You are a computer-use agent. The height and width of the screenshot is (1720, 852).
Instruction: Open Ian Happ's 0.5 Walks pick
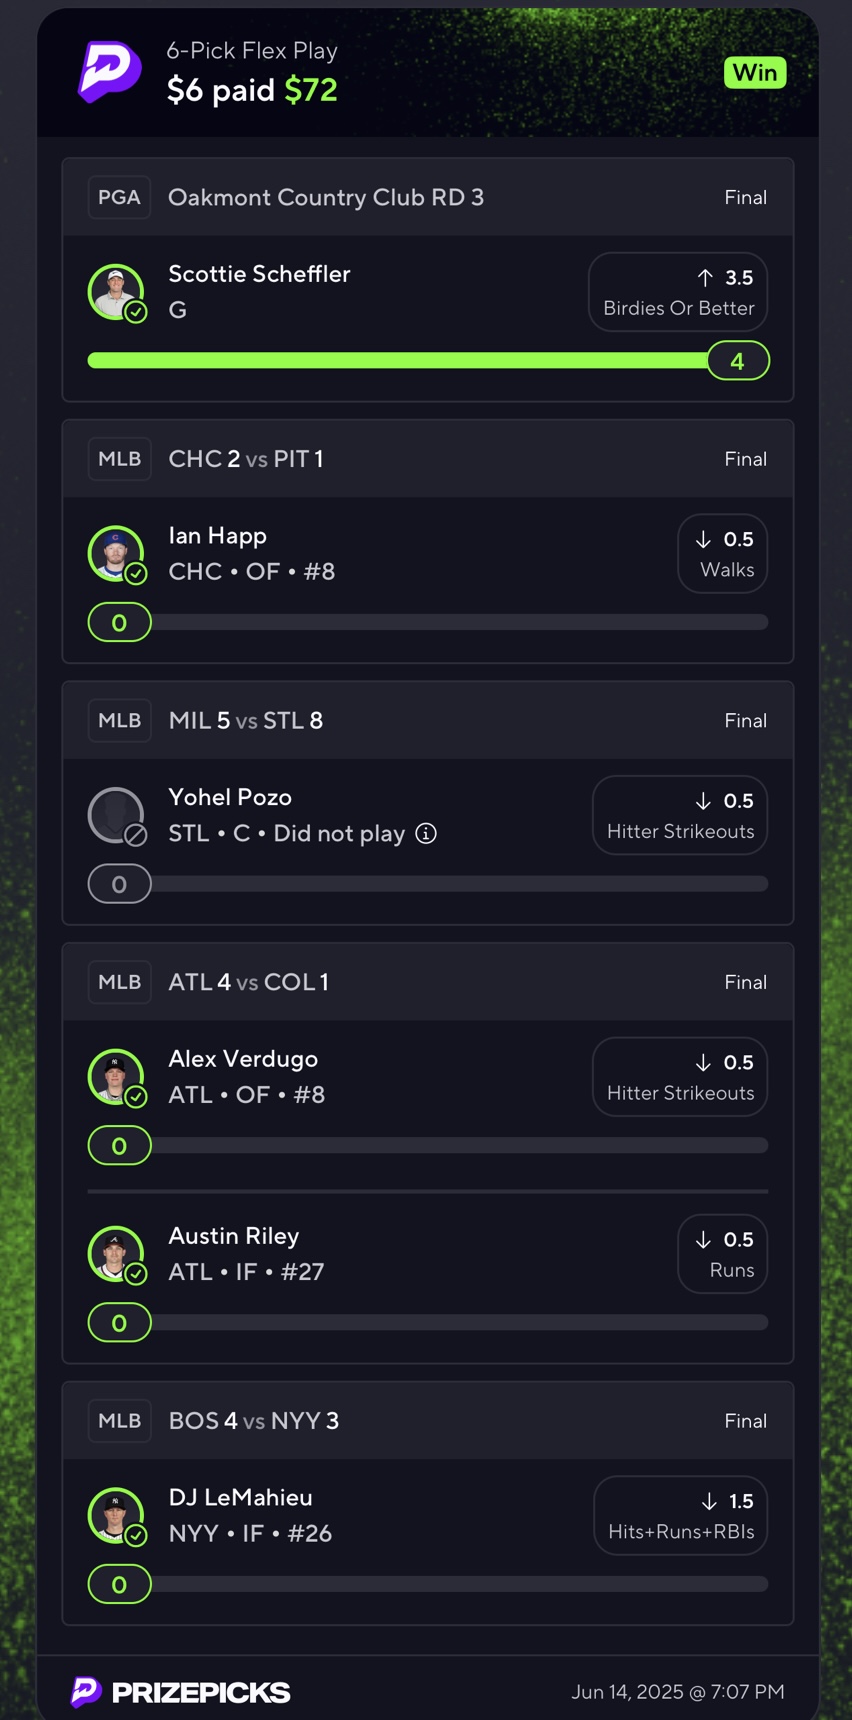723,554
